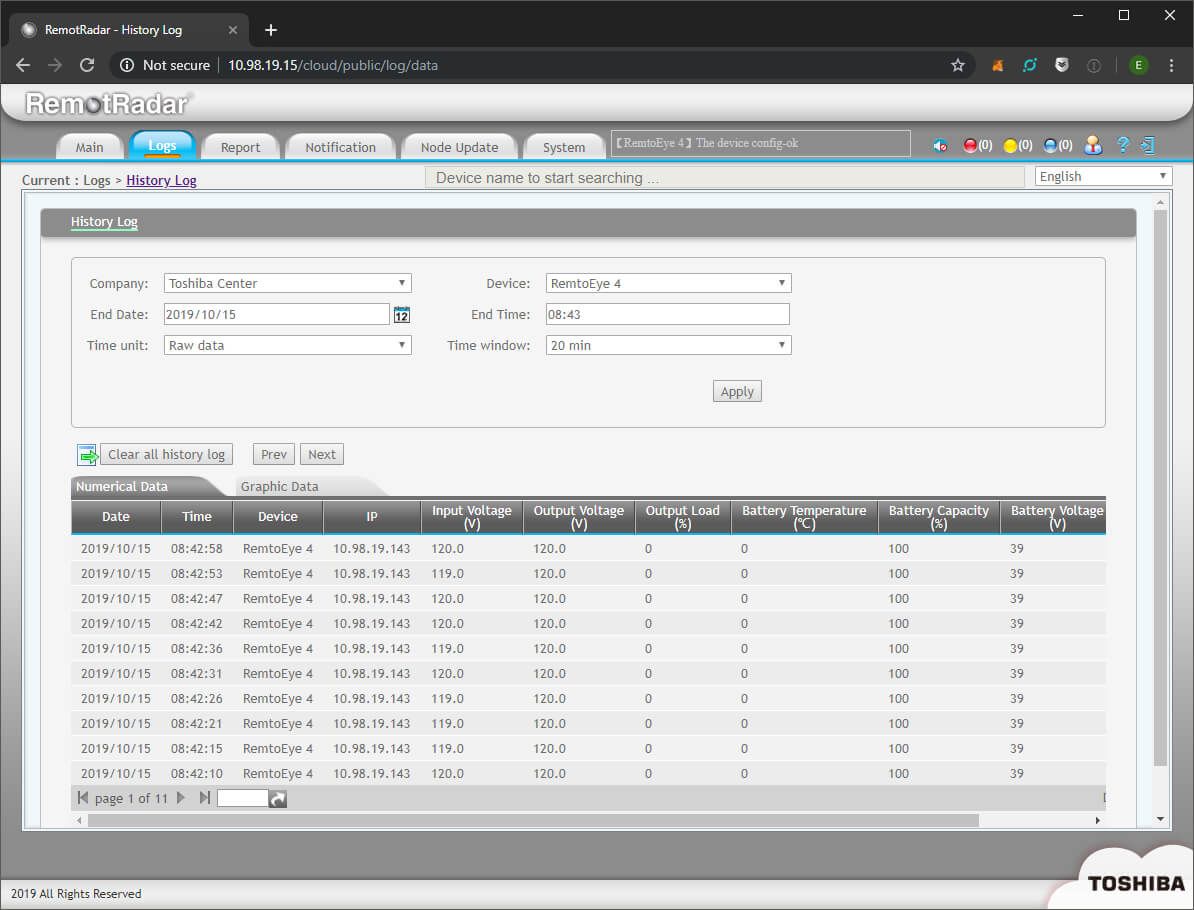
Task: Click the End Time input field
Action: pyautogui.click(x=667, y=315)
